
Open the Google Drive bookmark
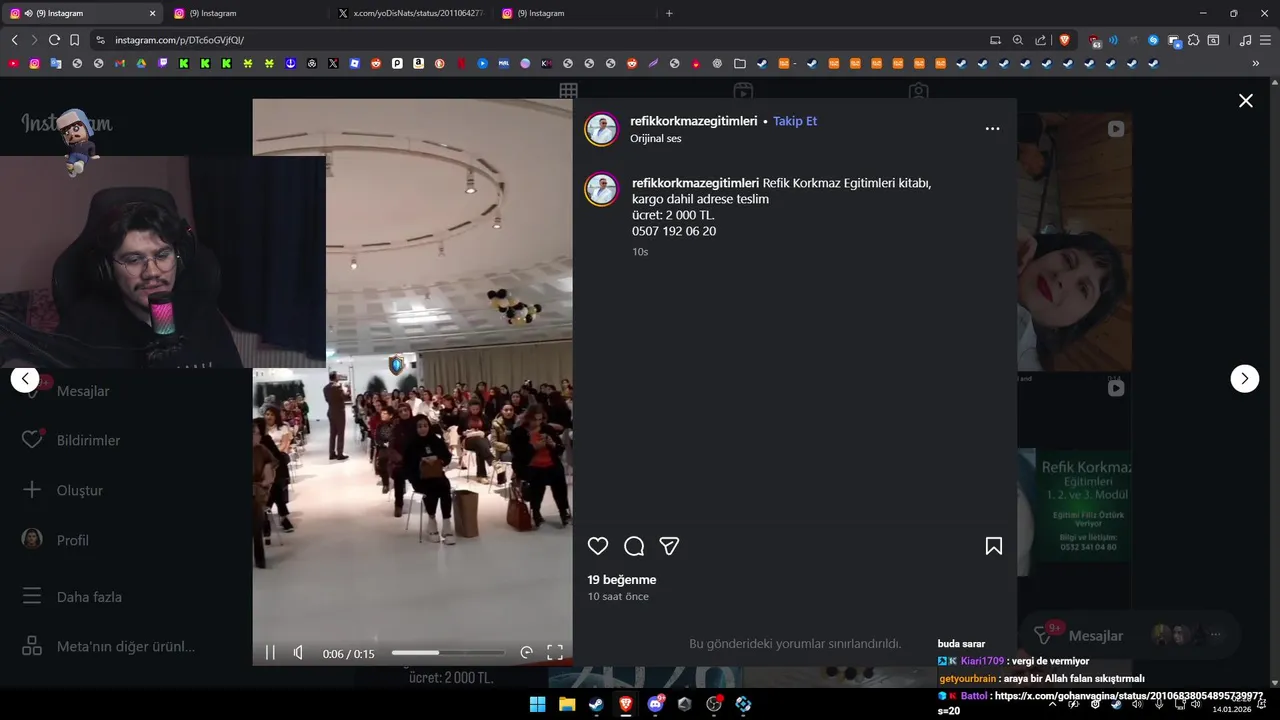tap(141, 63)
